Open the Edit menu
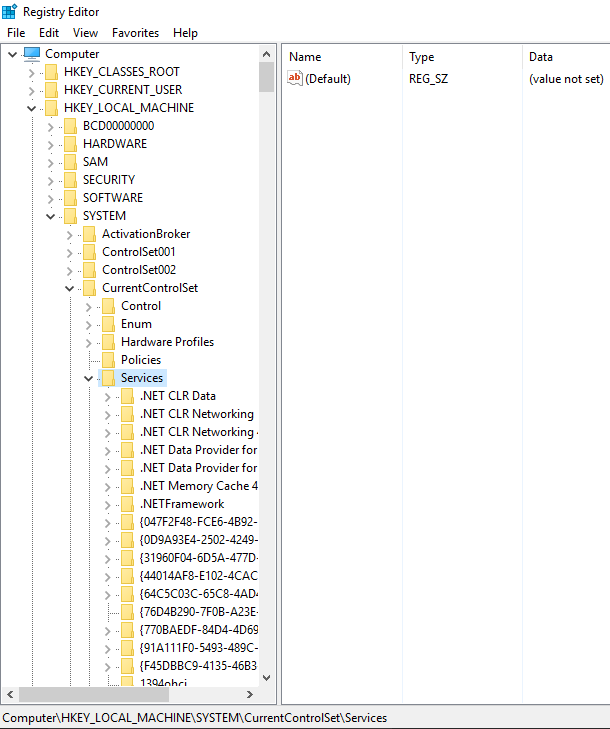Image resolution: width=610 pixels, height=729 pixels. point(49,33)
